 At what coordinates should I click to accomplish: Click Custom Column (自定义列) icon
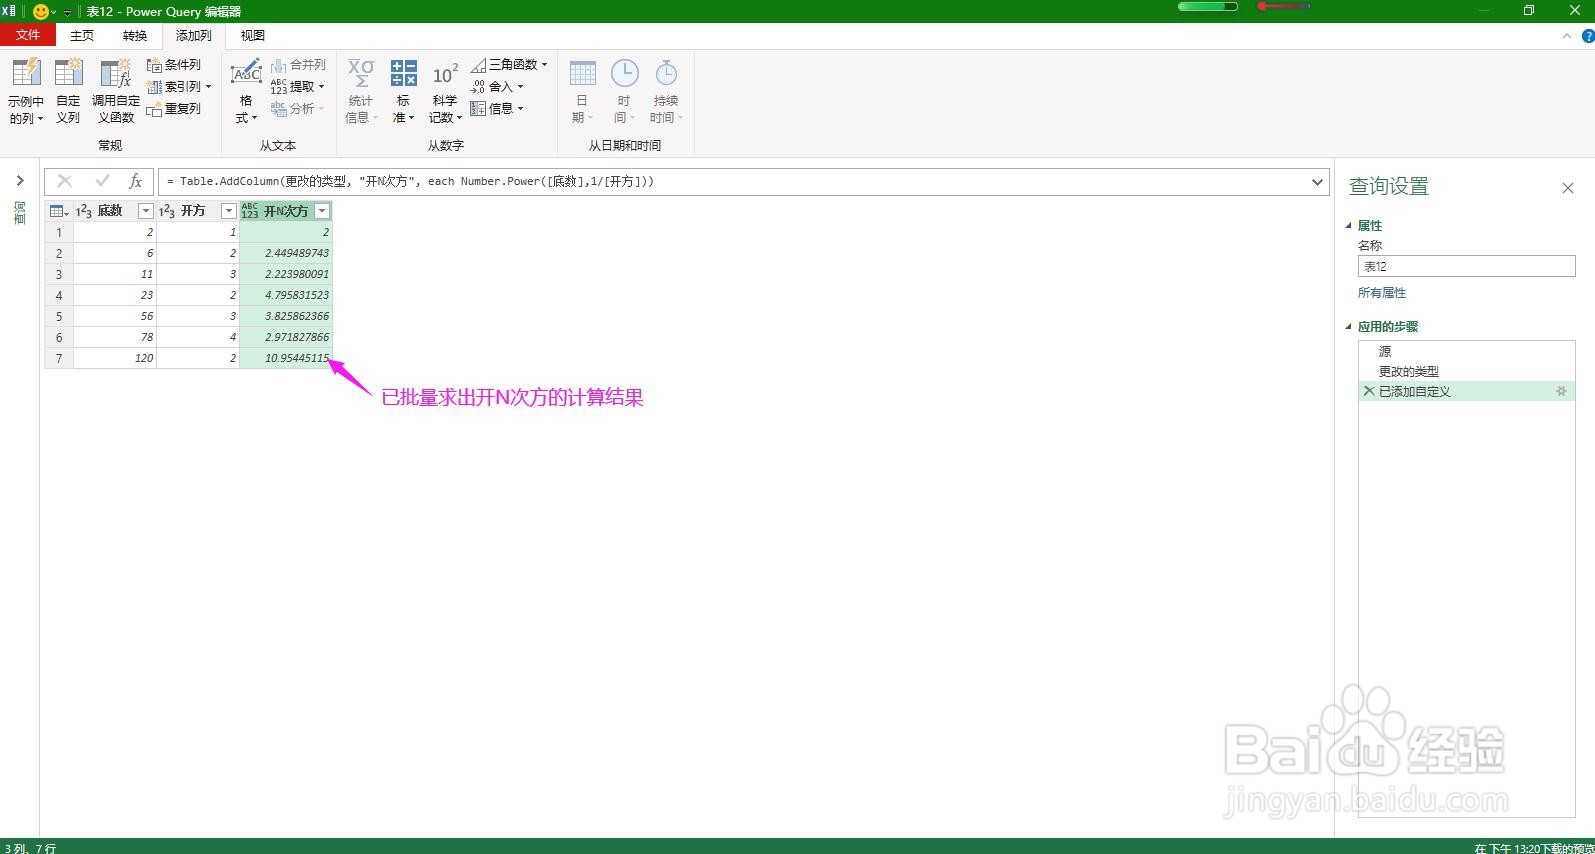point(68,73)
